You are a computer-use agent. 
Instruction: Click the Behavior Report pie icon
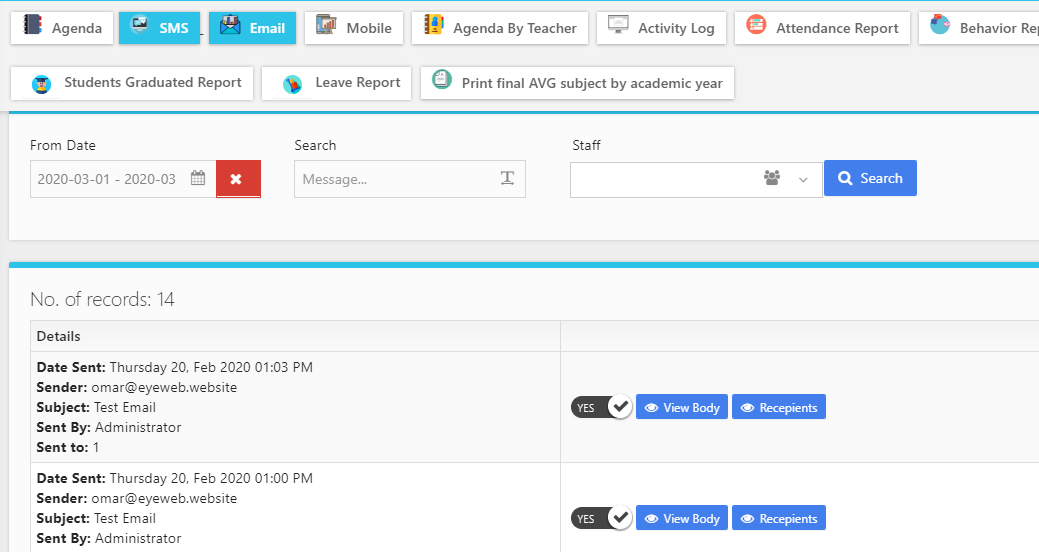(x=940, y=25)
